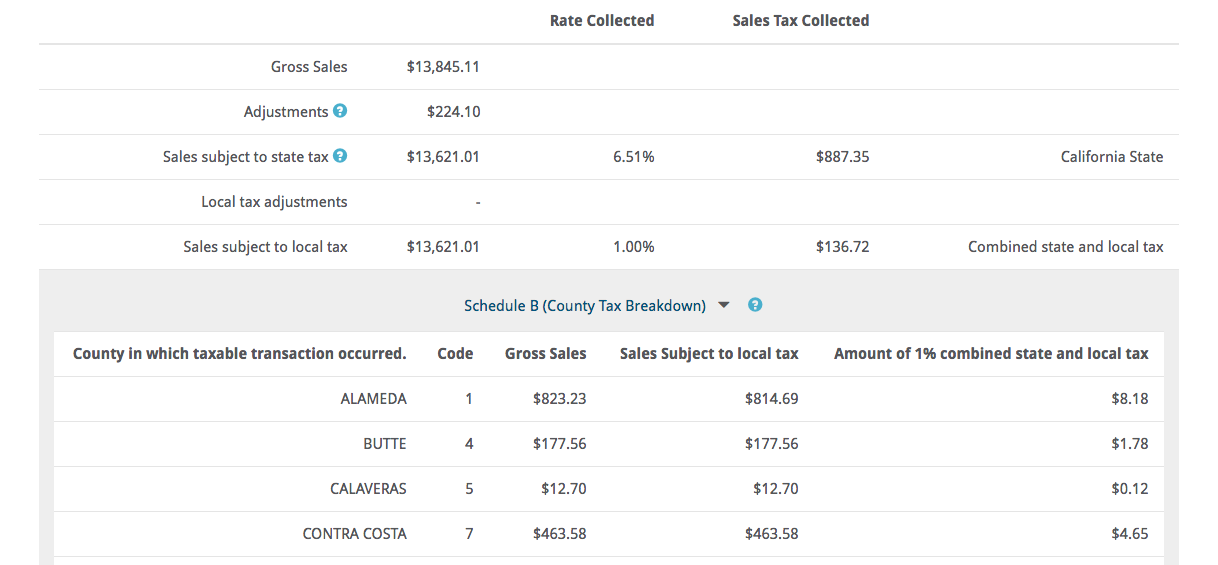The width and height of the screenshot is (1218, 565).
Task: Click the Code column header
Action: tap(456, 354)
